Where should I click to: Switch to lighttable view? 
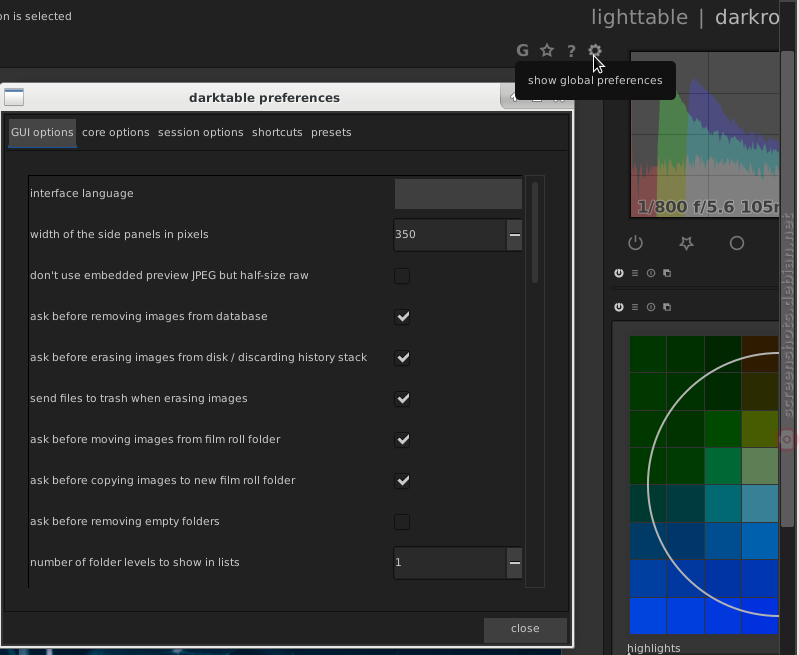tap(640, 17)
